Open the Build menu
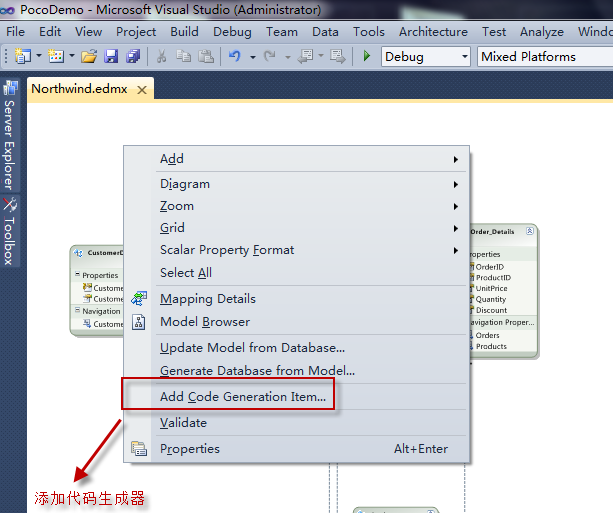This screenshot has width=613, height=513. 185,32
